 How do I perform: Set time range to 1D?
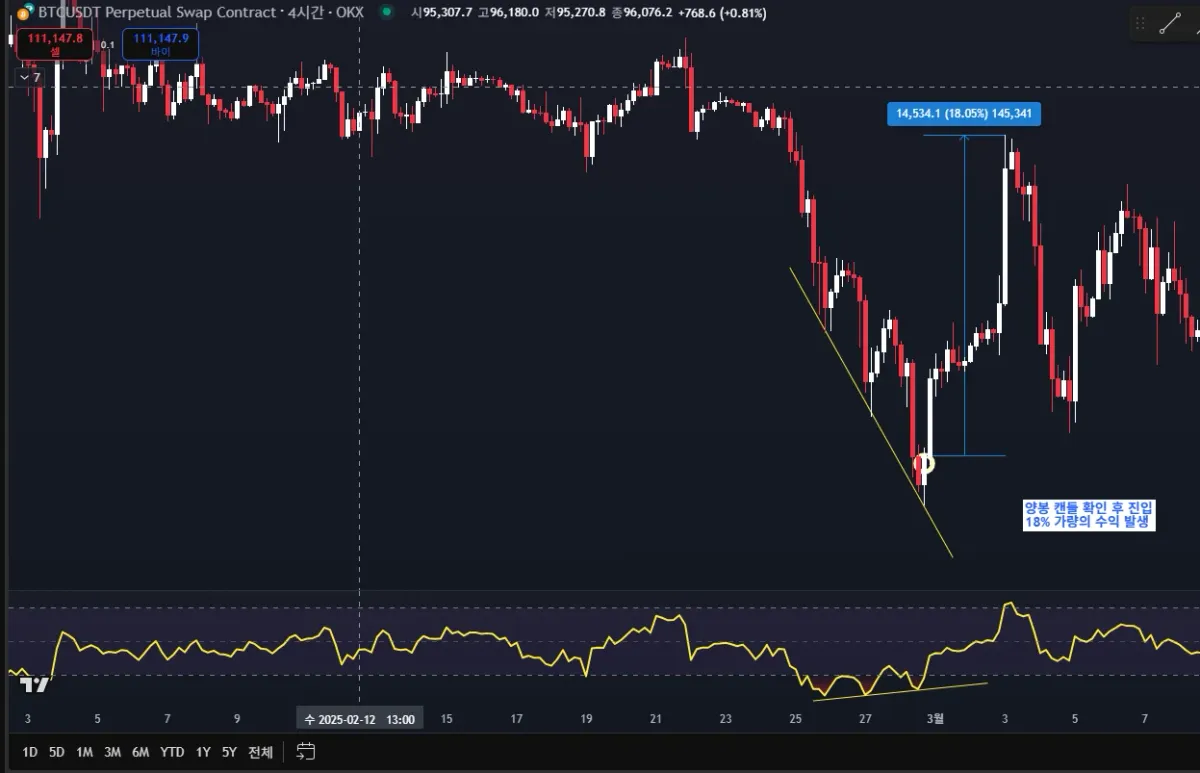click(x=31, y=751)
